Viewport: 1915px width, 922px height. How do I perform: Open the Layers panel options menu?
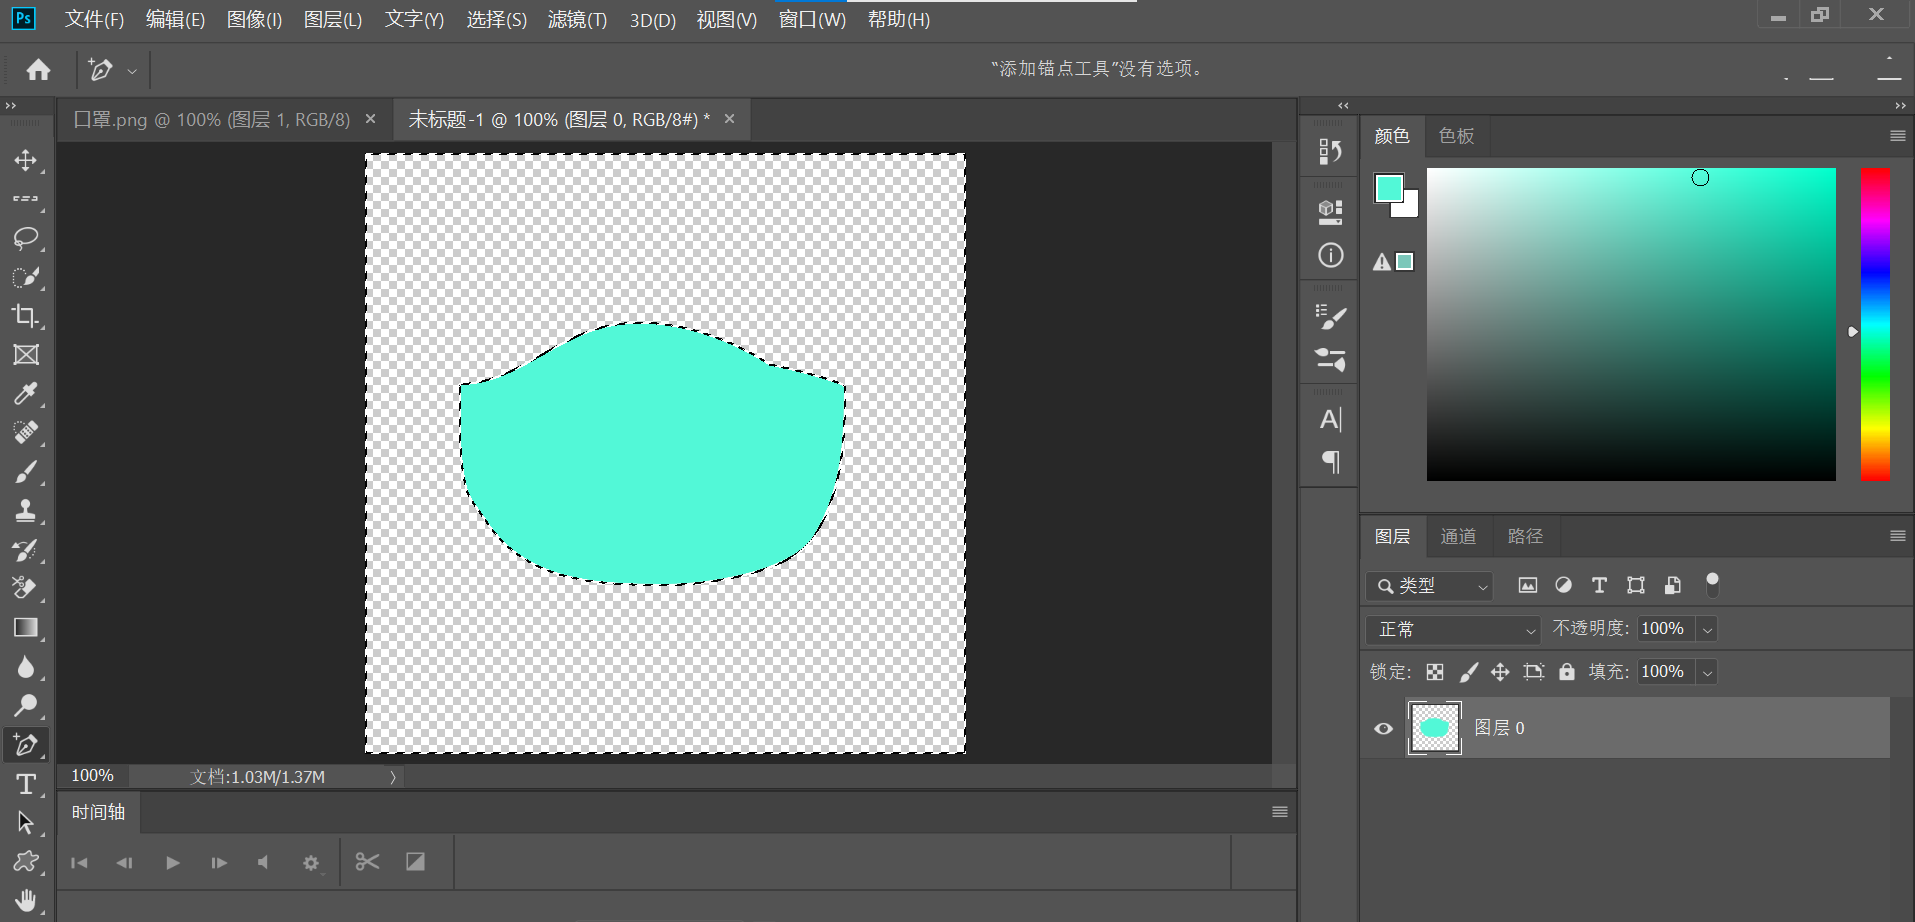(1897, 536)
